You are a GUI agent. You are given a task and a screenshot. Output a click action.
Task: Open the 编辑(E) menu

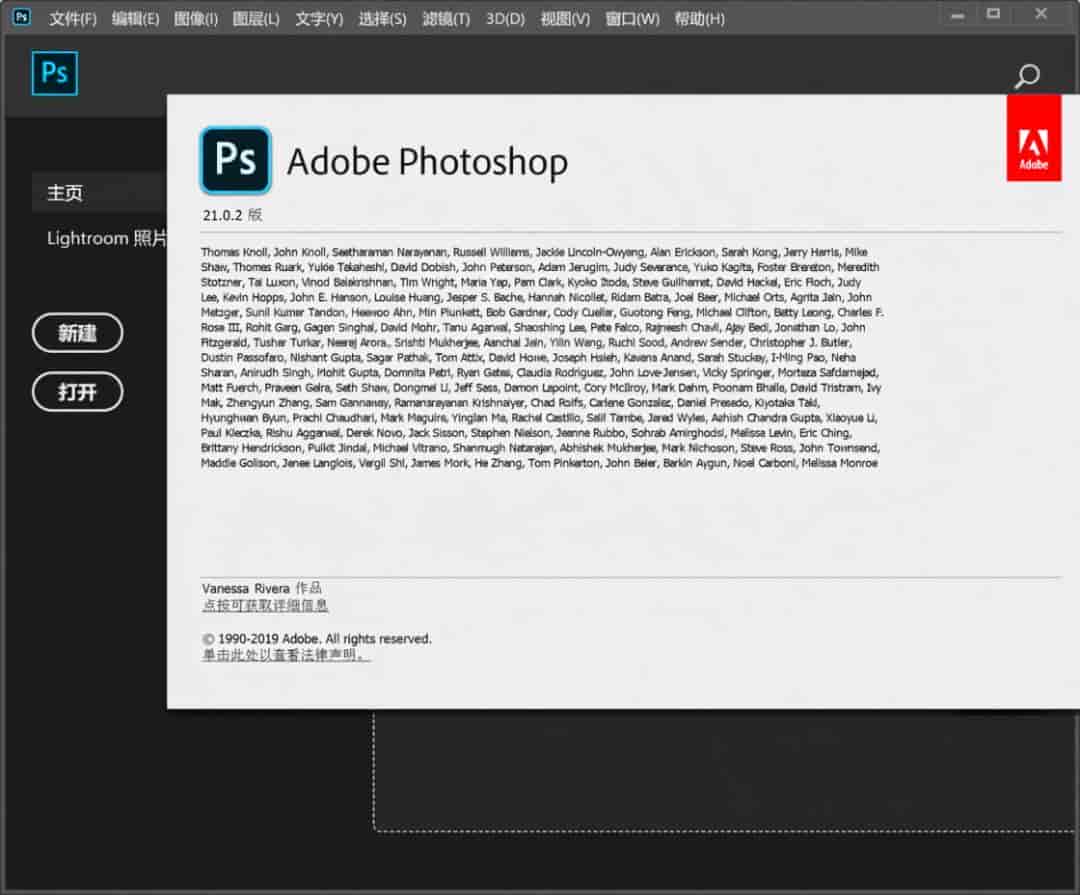tap(135, 19)
